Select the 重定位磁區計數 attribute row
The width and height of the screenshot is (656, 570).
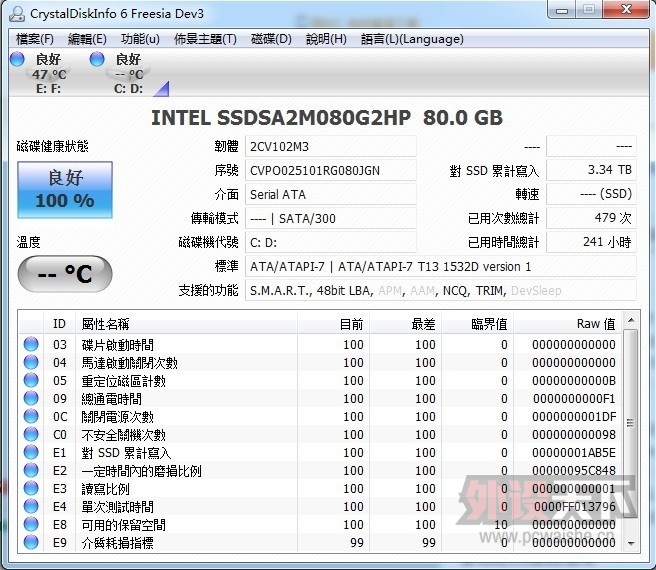[x=320, y=380]
